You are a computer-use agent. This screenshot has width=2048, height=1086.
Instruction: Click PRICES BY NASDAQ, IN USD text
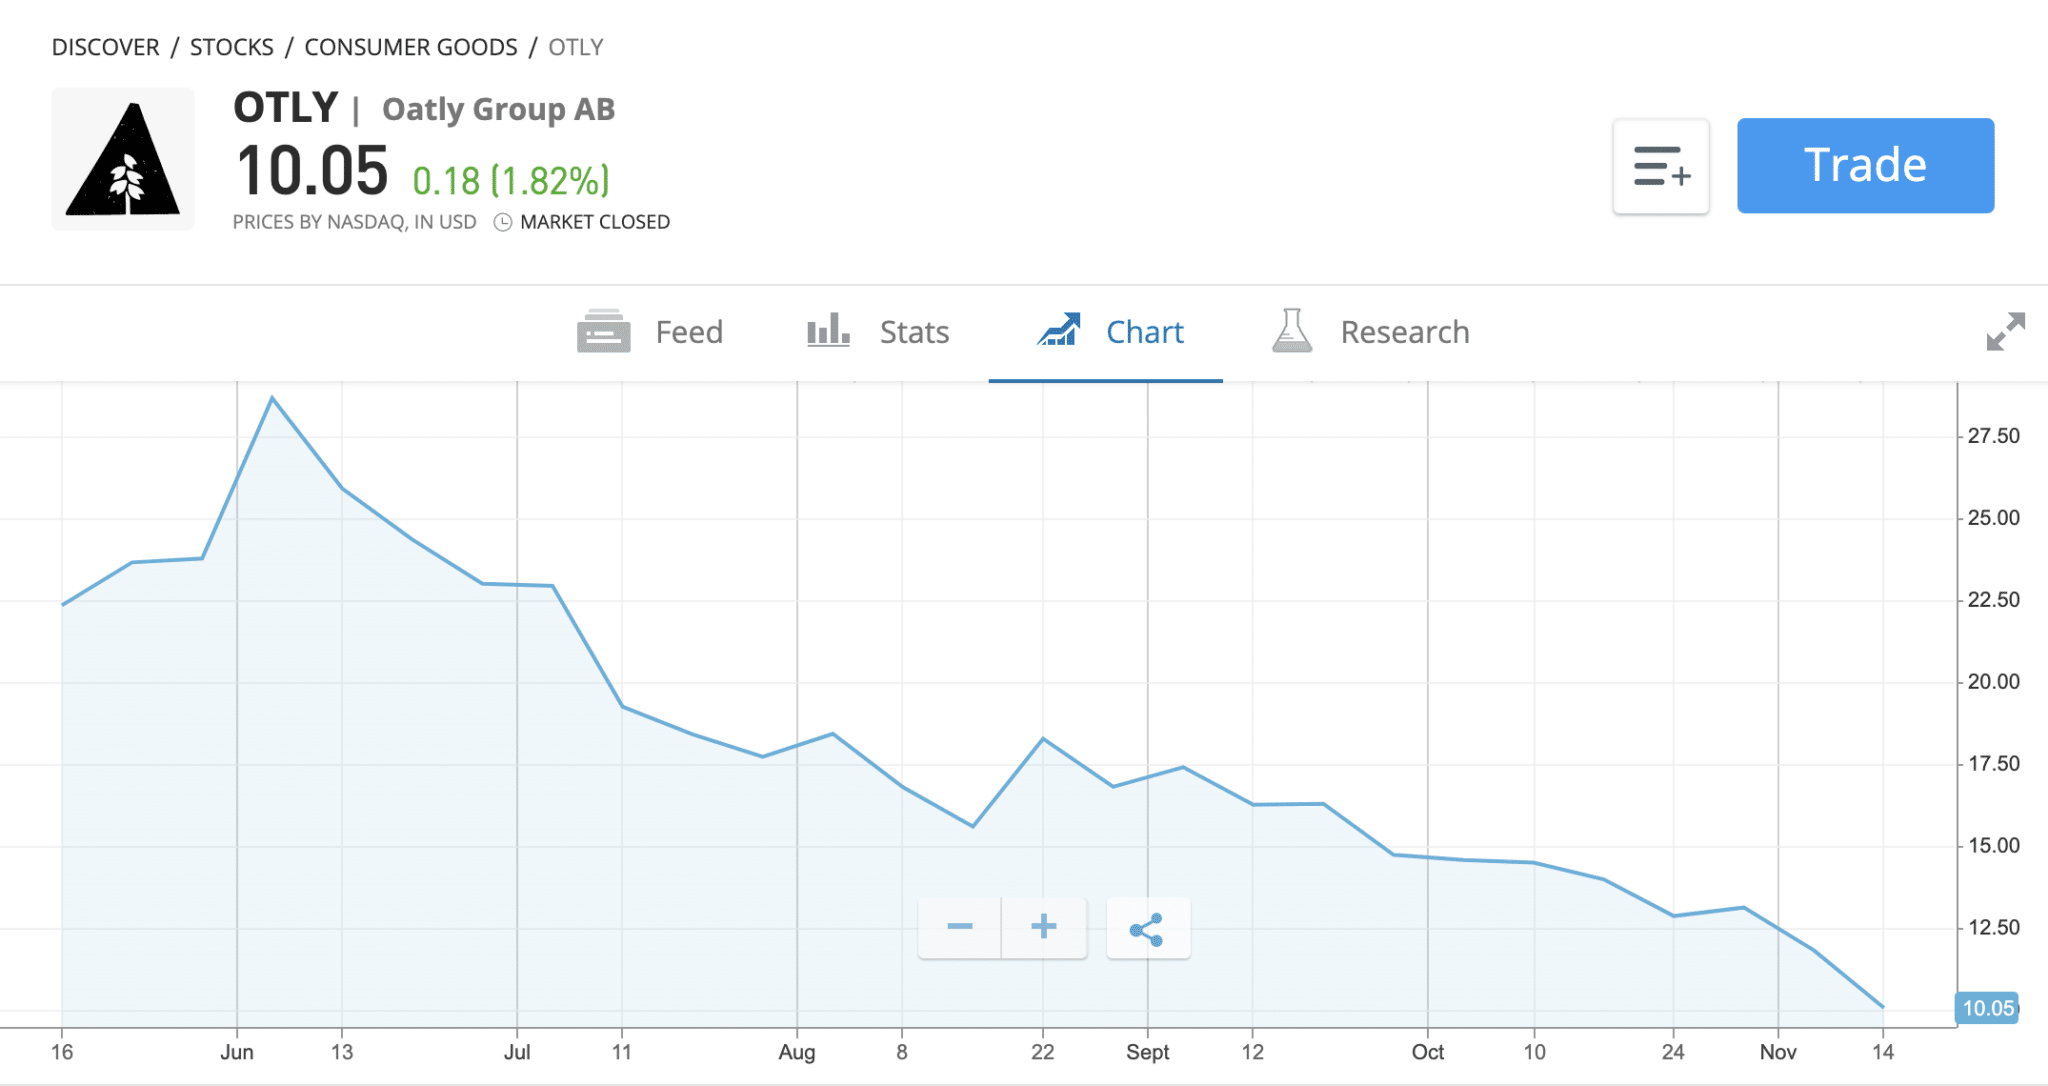pos(355,222)
